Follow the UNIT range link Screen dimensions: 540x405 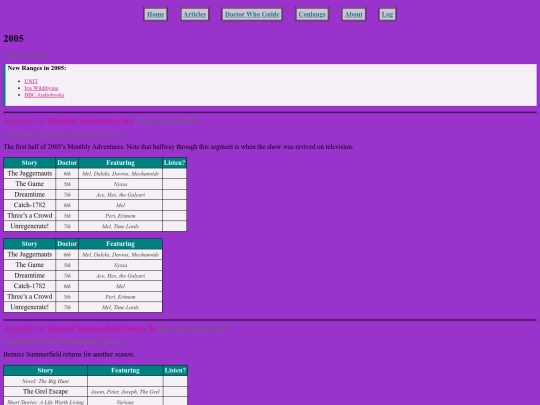(31, 81)
